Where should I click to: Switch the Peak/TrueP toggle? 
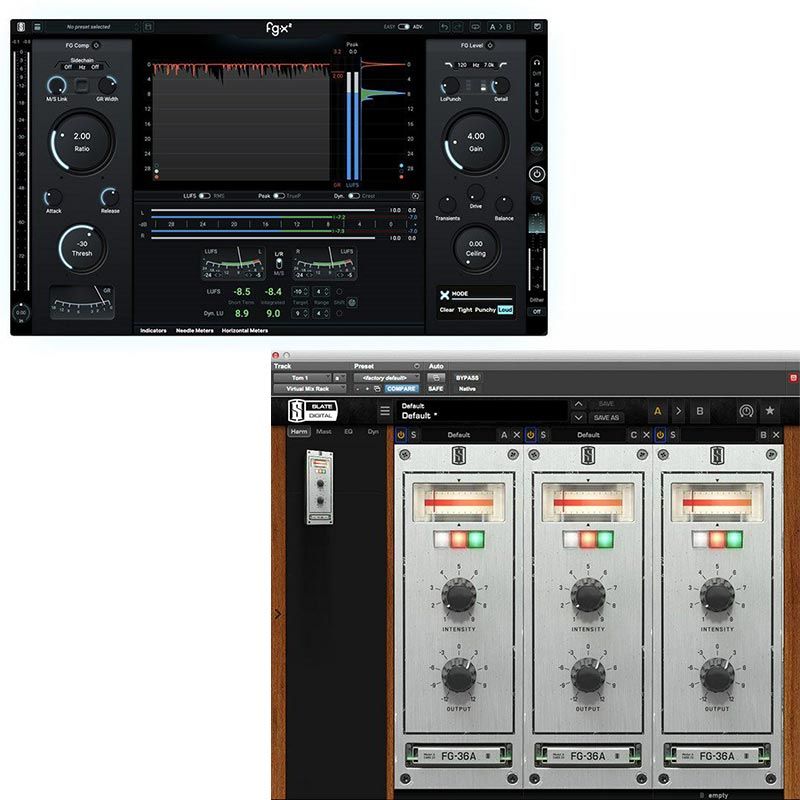pos(279,196)
